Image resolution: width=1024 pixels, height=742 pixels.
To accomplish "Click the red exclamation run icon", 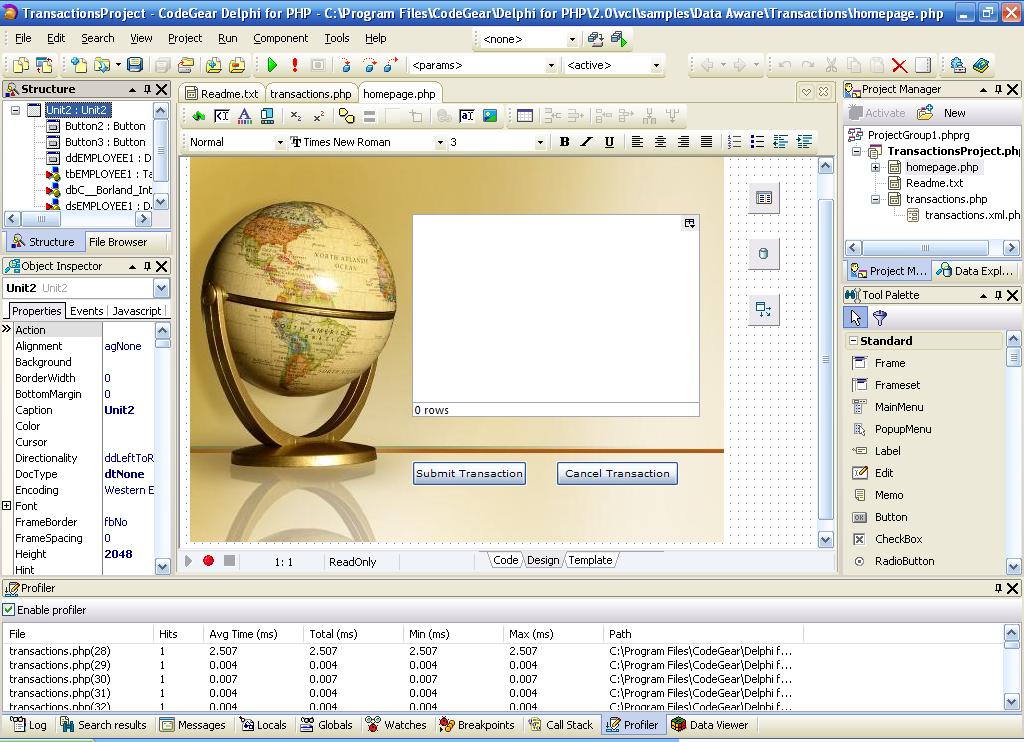I will click(295, 65).
